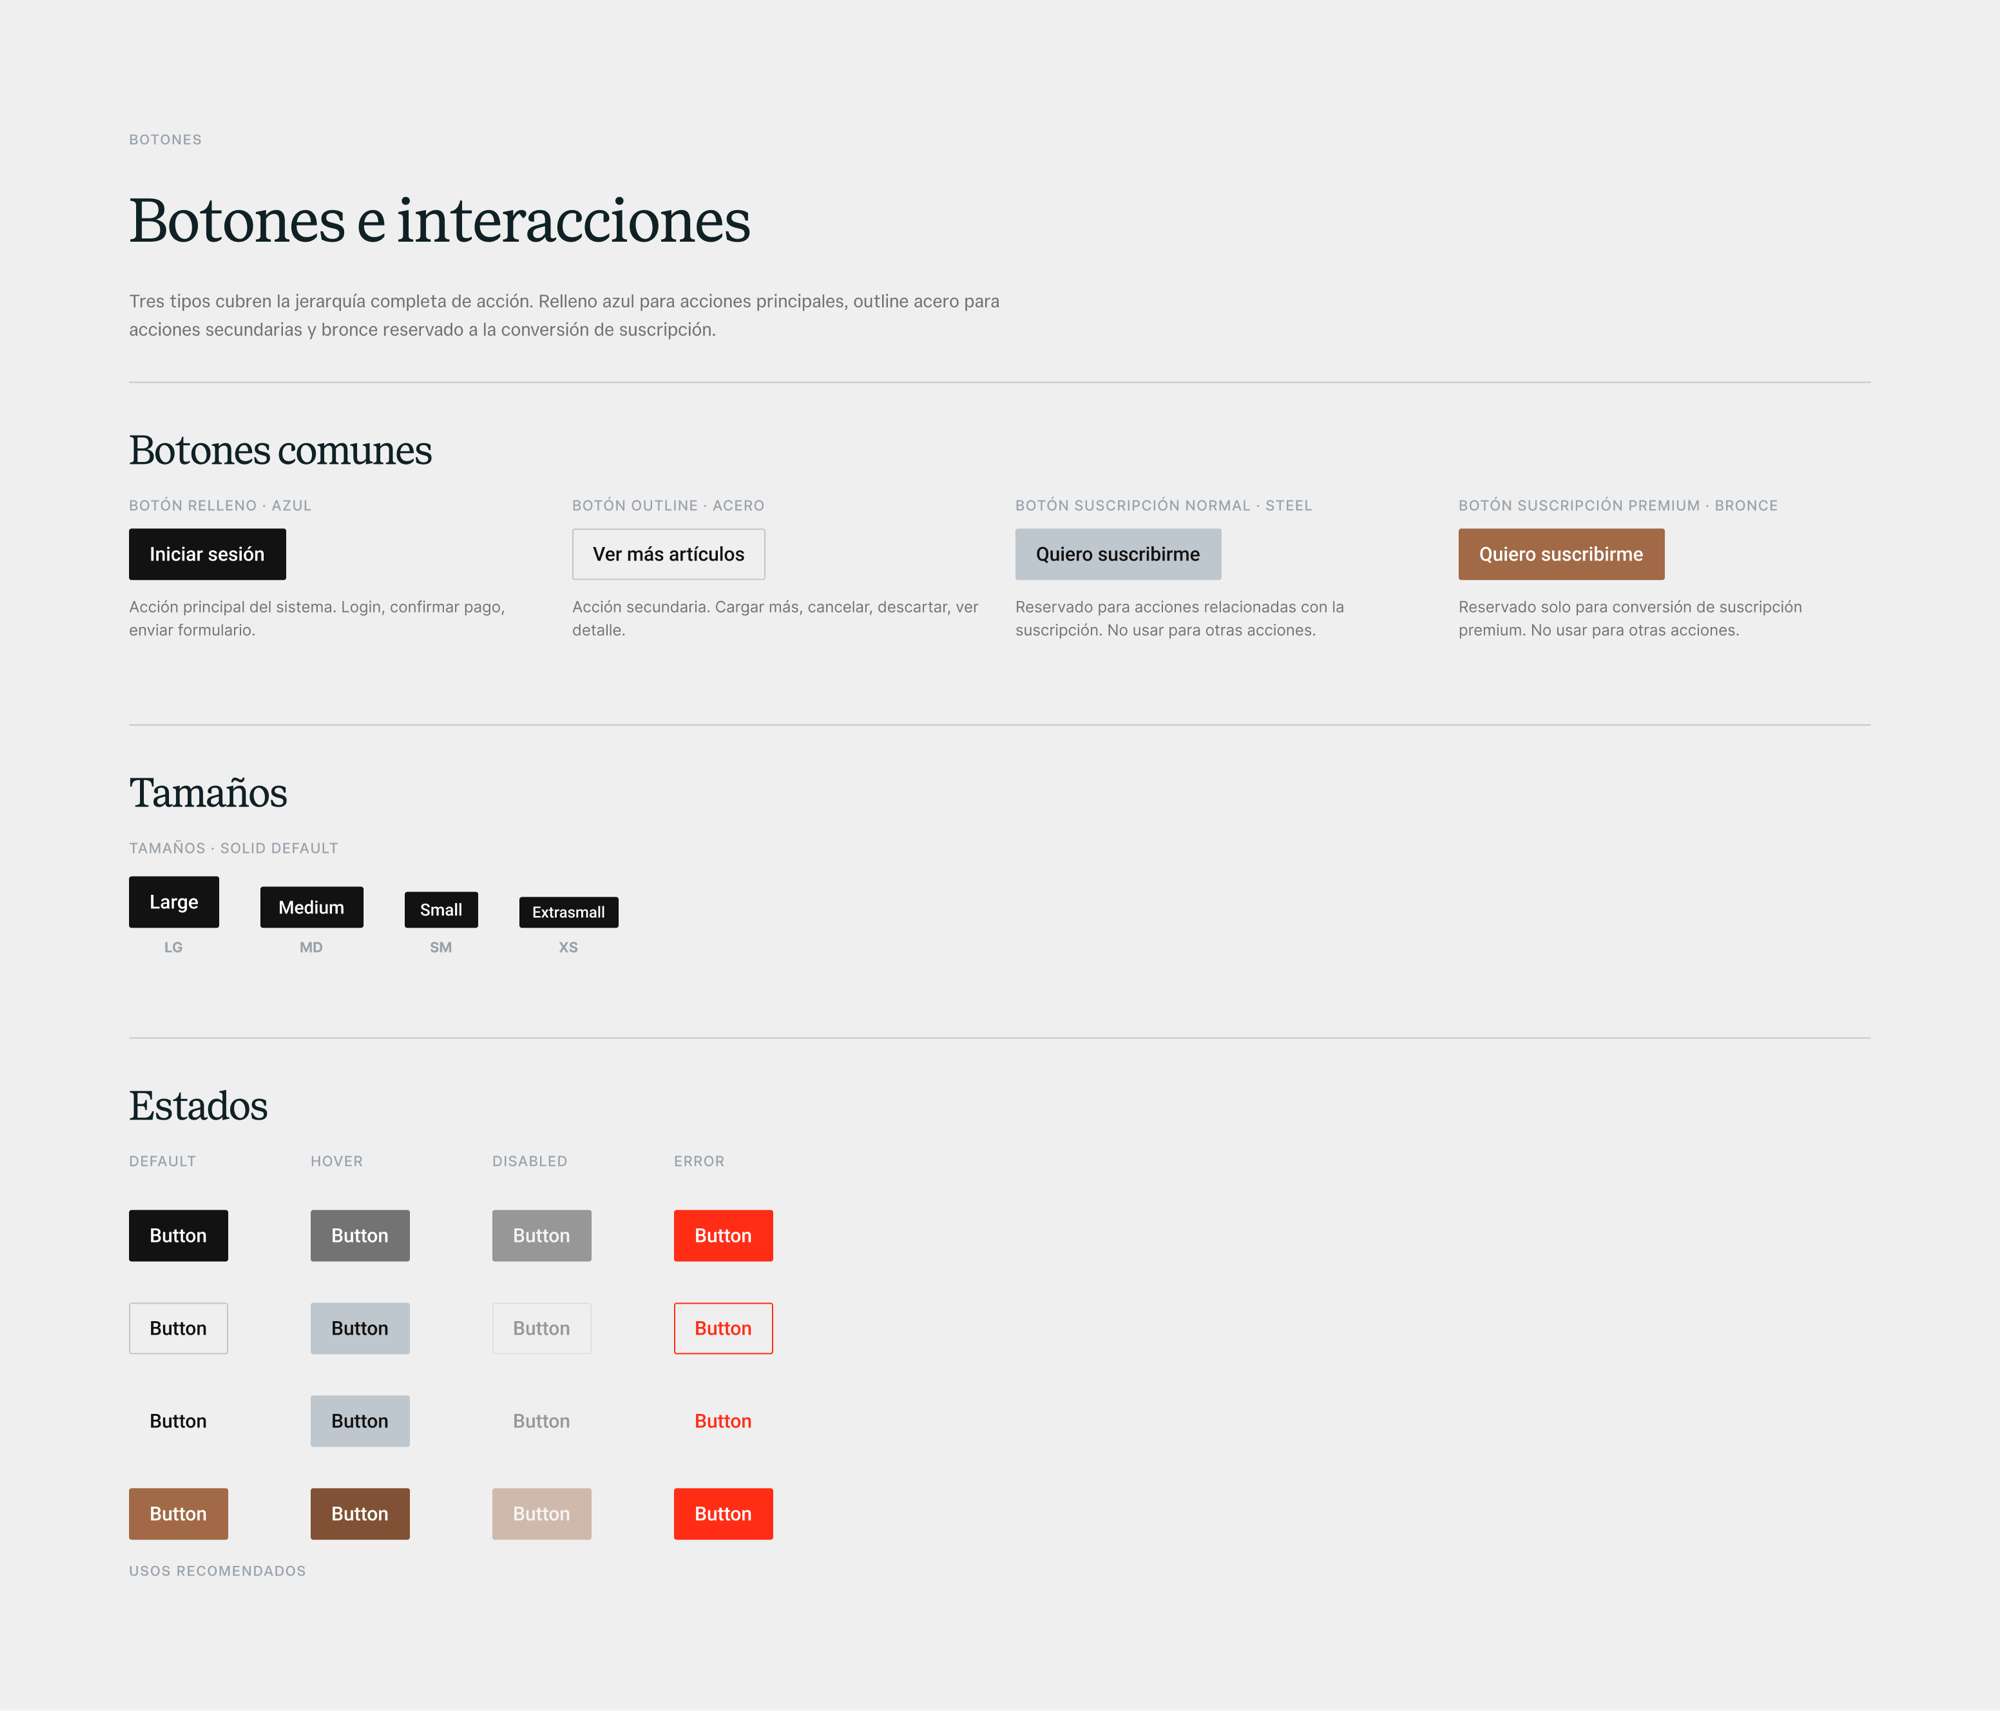Click the outline default Button
This screenshot has width=2000, height=1711.
pos(178,1329)
